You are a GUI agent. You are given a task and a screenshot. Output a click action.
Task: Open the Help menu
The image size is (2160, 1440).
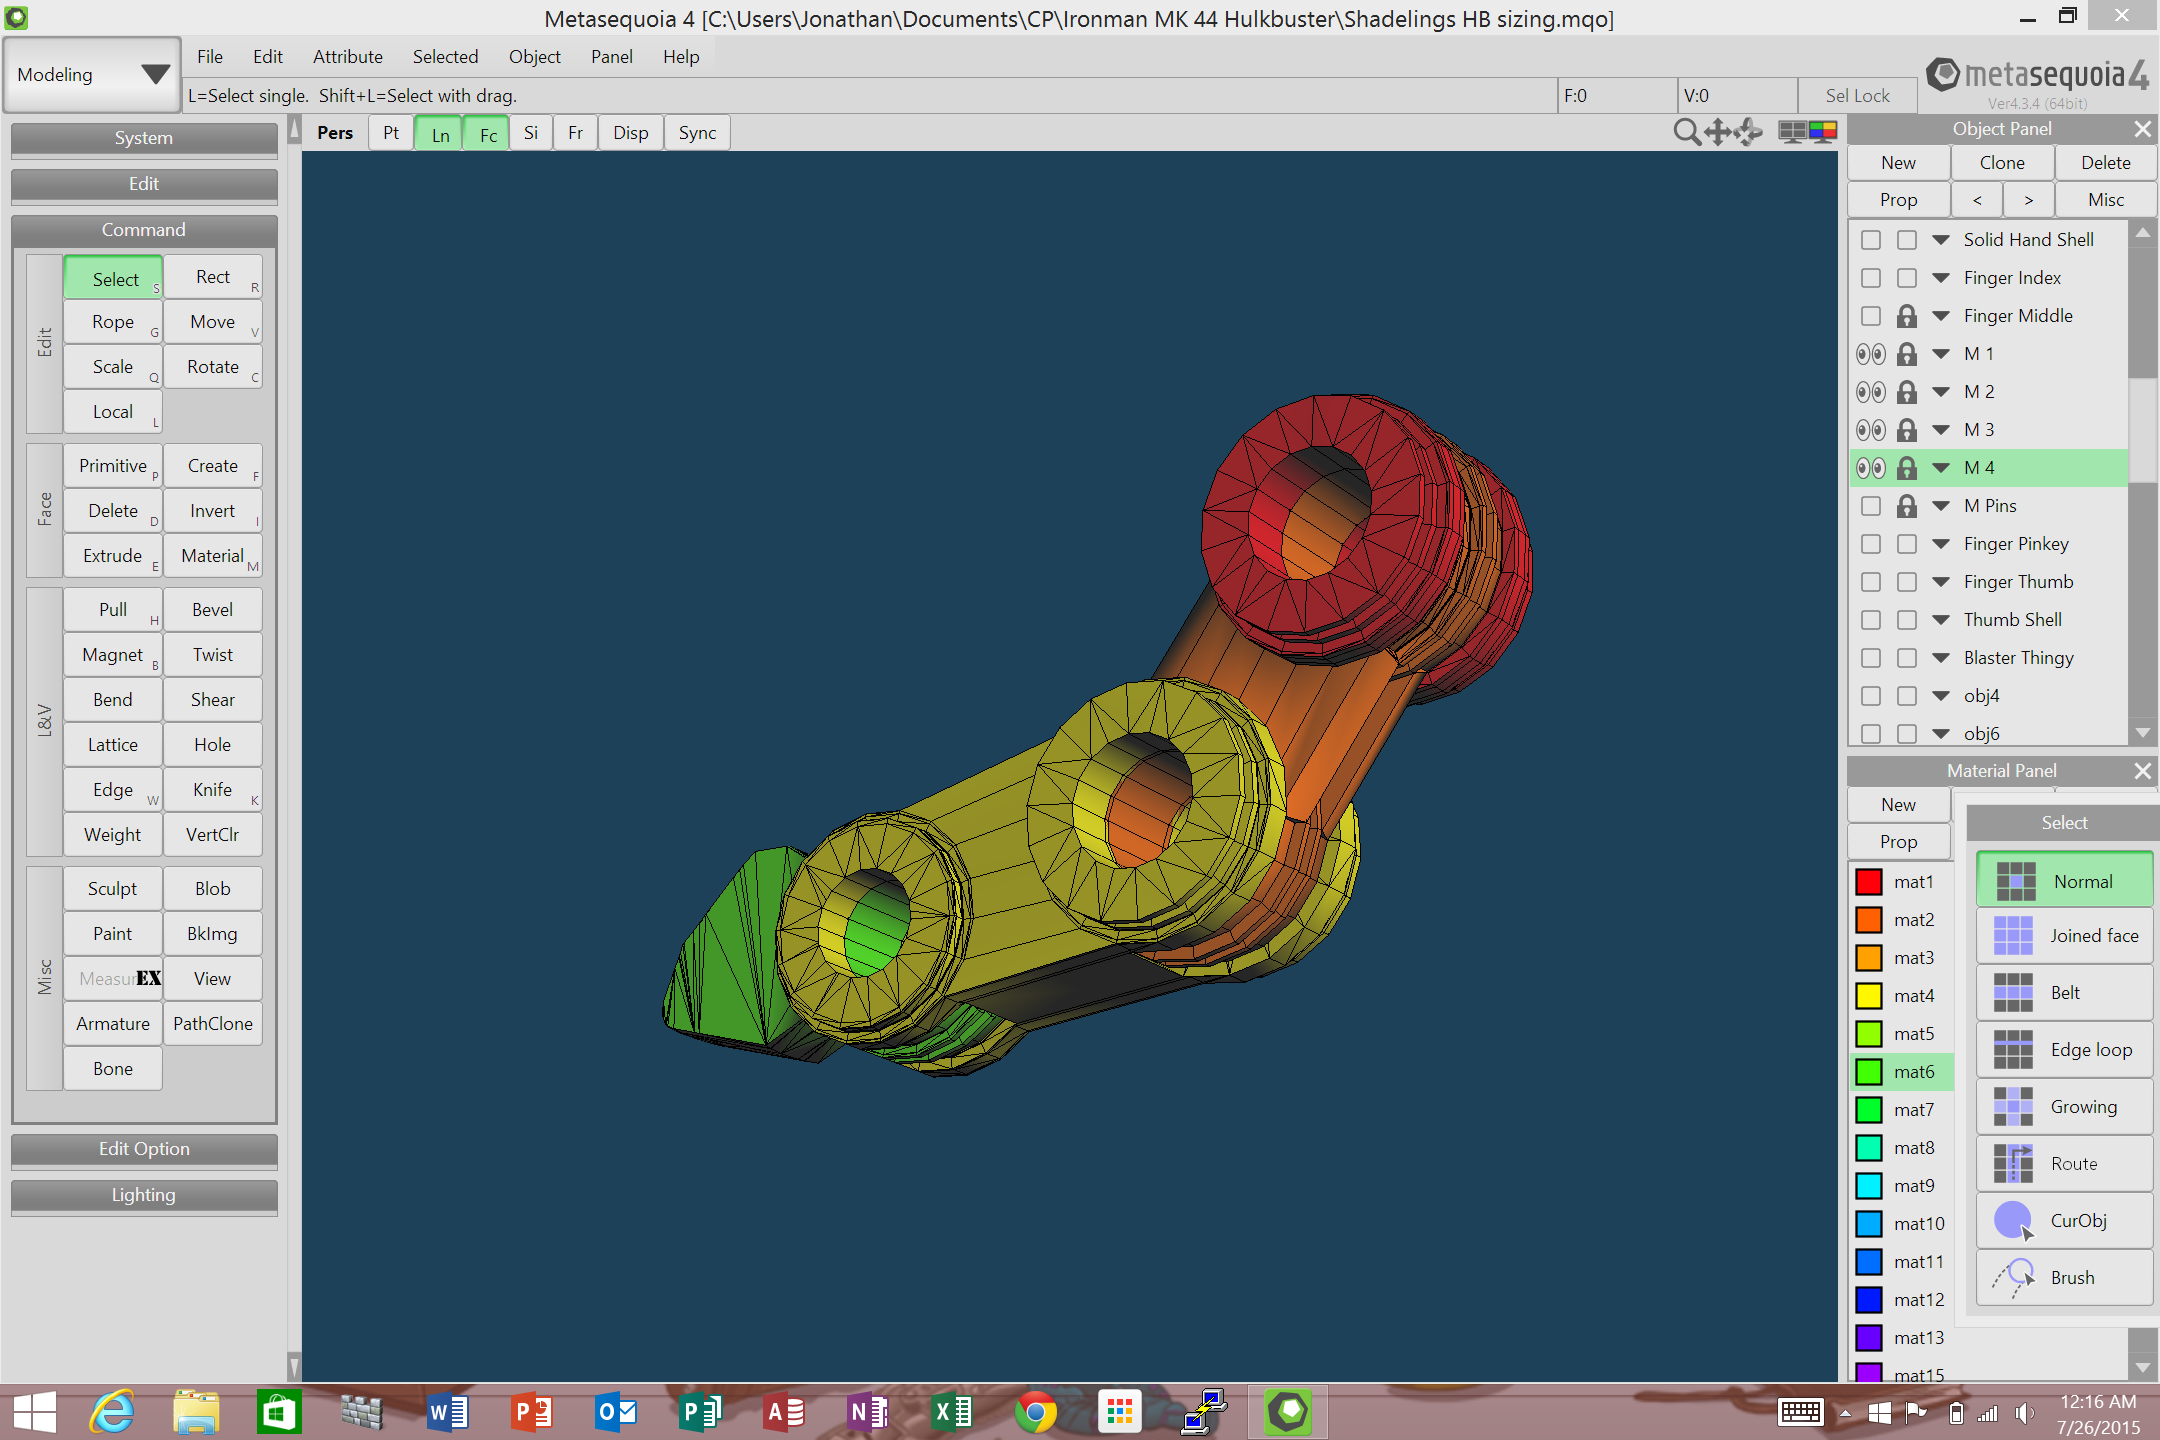(x=681, y=57)
